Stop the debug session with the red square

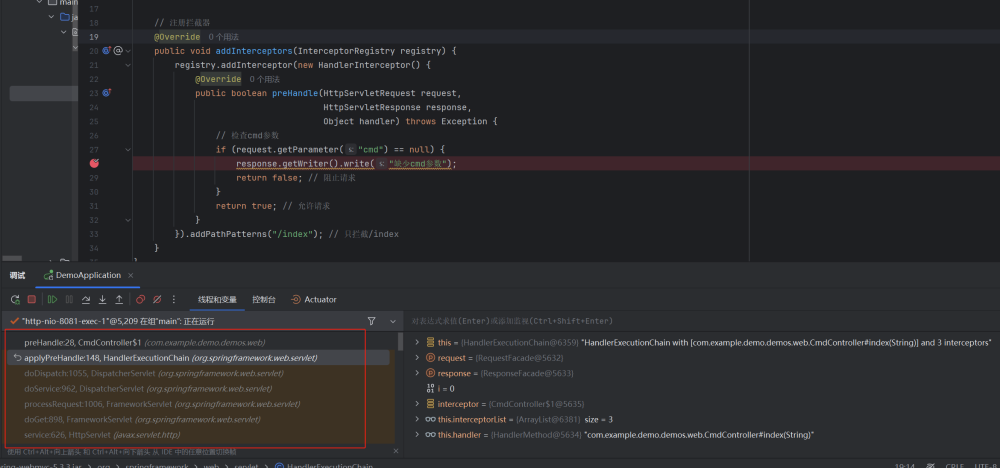pos(31,299)
